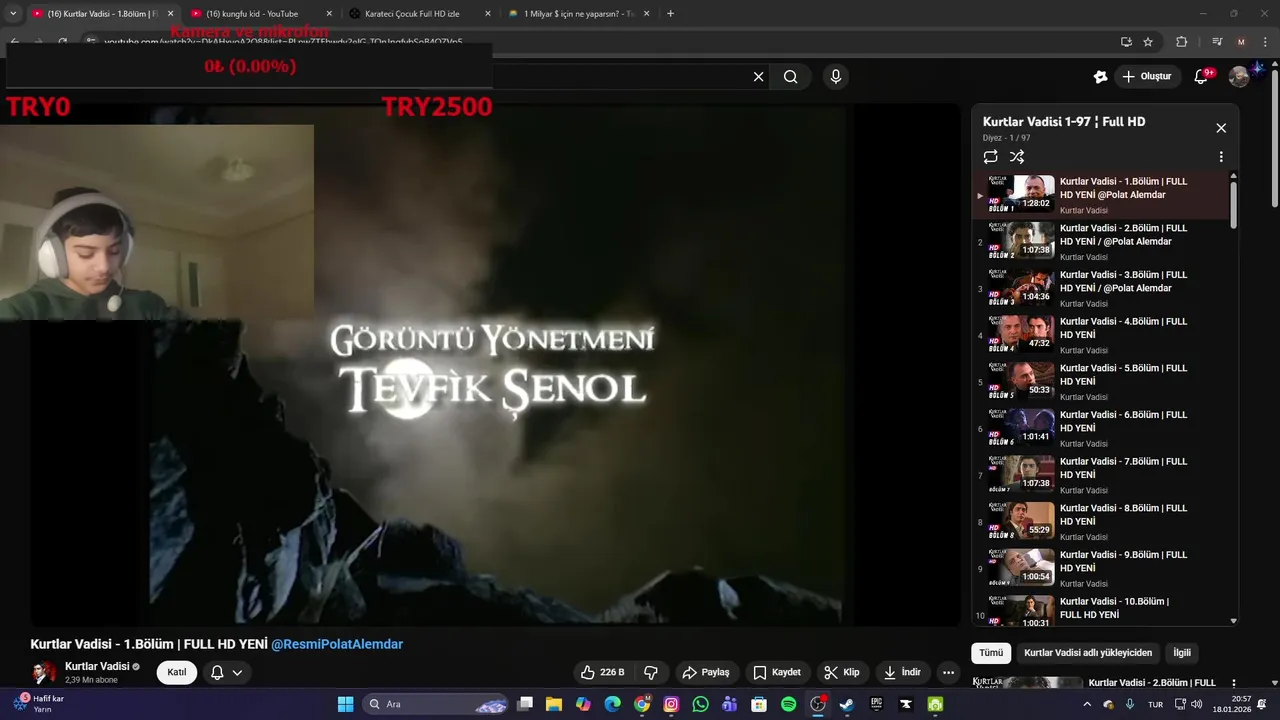Open YouTube notifications bell with 9+ badge
The height and width of the screenshot is (720, 1280).
1202,77
